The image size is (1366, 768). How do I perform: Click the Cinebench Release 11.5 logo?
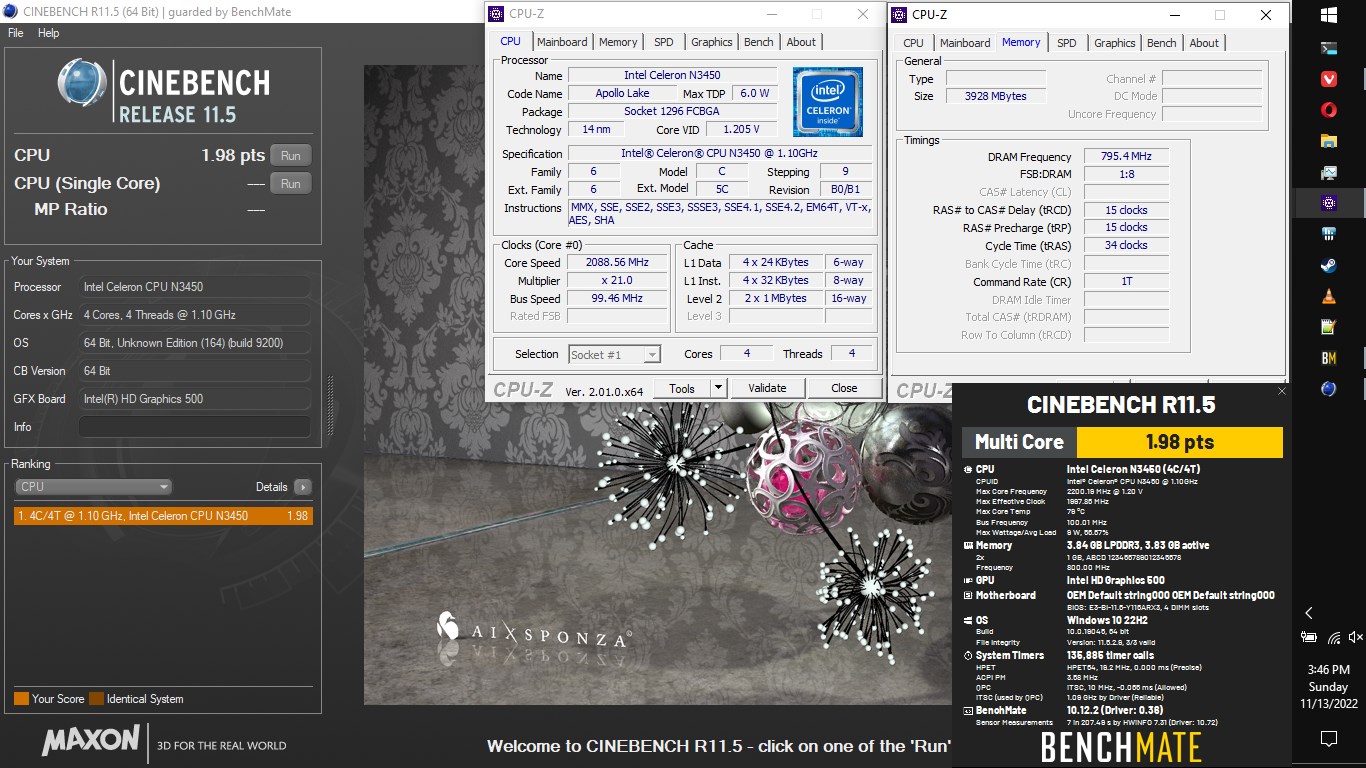point(163,91)
